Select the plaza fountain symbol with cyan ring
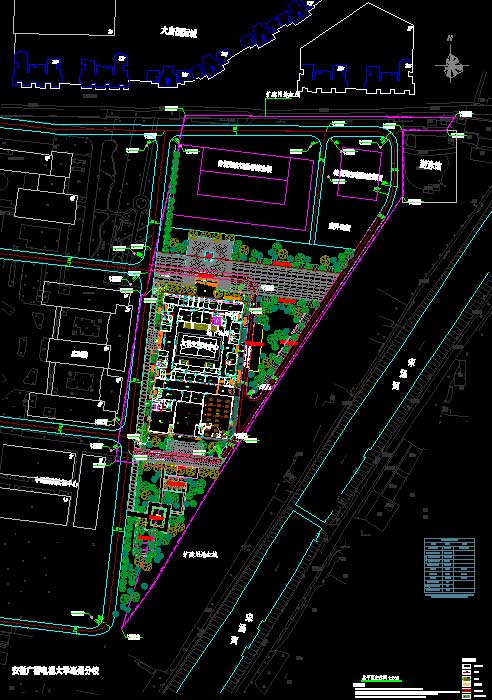The height and width of the screenshot is (700, 492). pyautogui.click(x=209, y=256)
